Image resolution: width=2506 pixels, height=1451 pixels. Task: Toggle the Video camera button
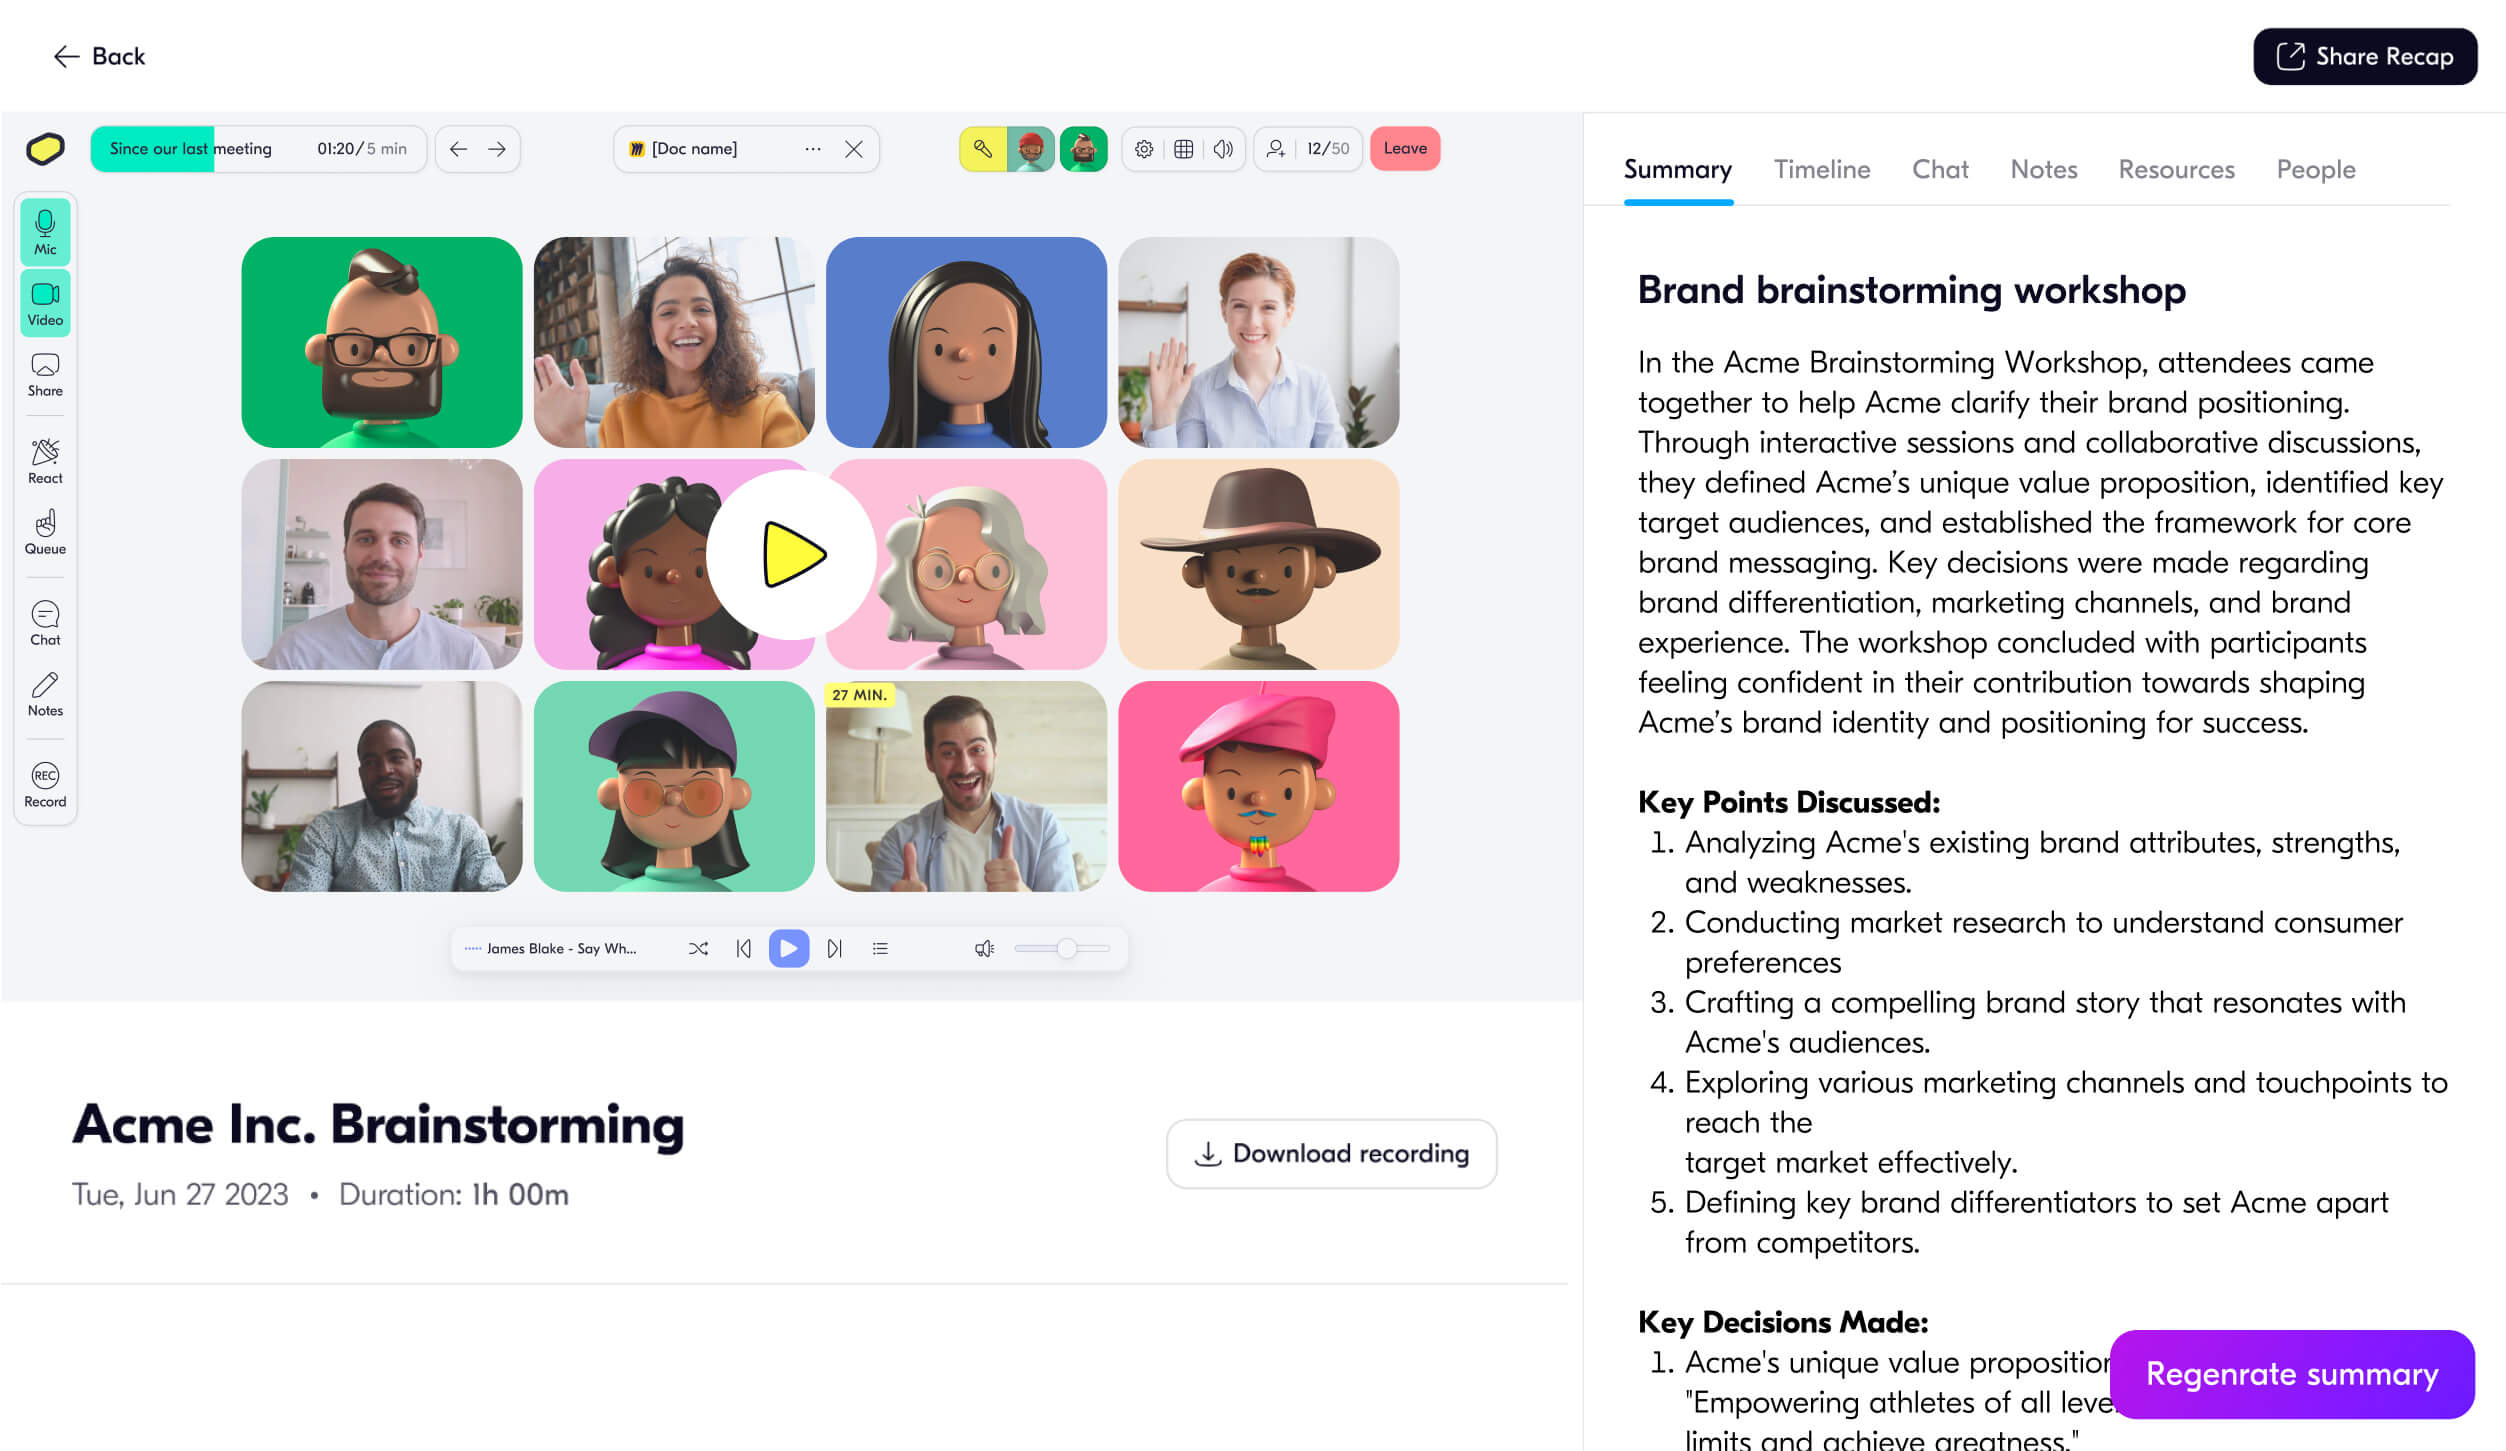pyautogui.click(x=45, y=303)
